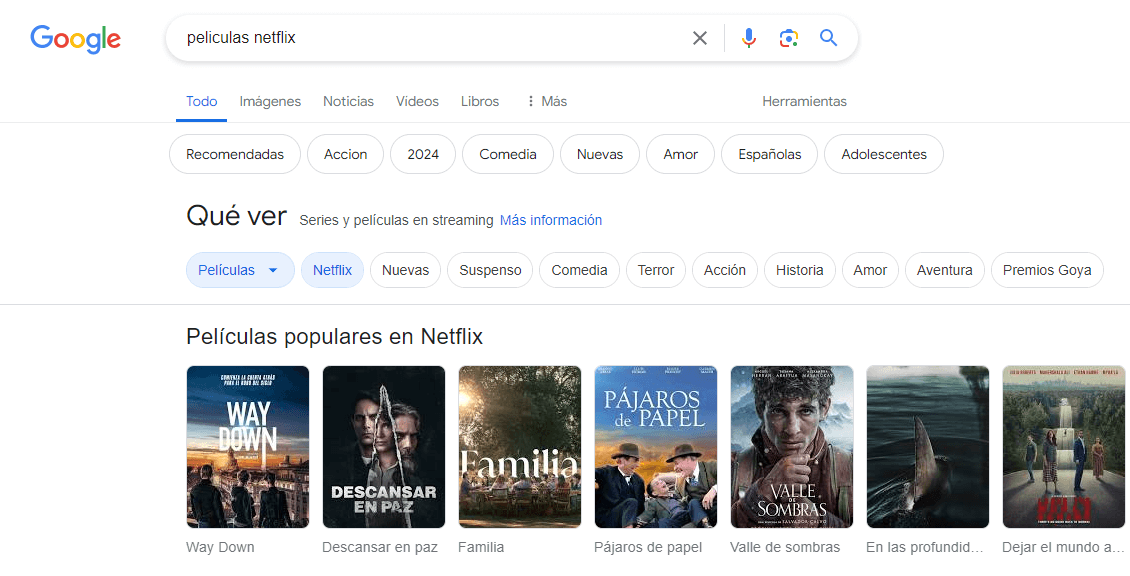The width and height of the screenshot is (1130, 576).
Task: Go to the Videos tab
Action: (x=417, y=102)
